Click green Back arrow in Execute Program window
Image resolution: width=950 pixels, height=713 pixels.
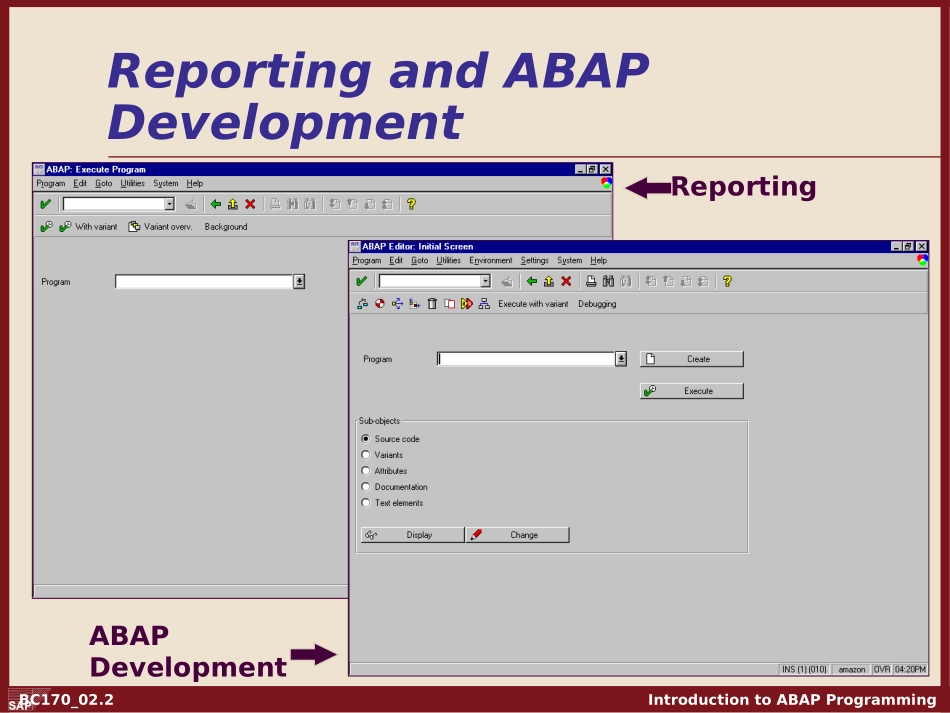[x=215, y=204]
